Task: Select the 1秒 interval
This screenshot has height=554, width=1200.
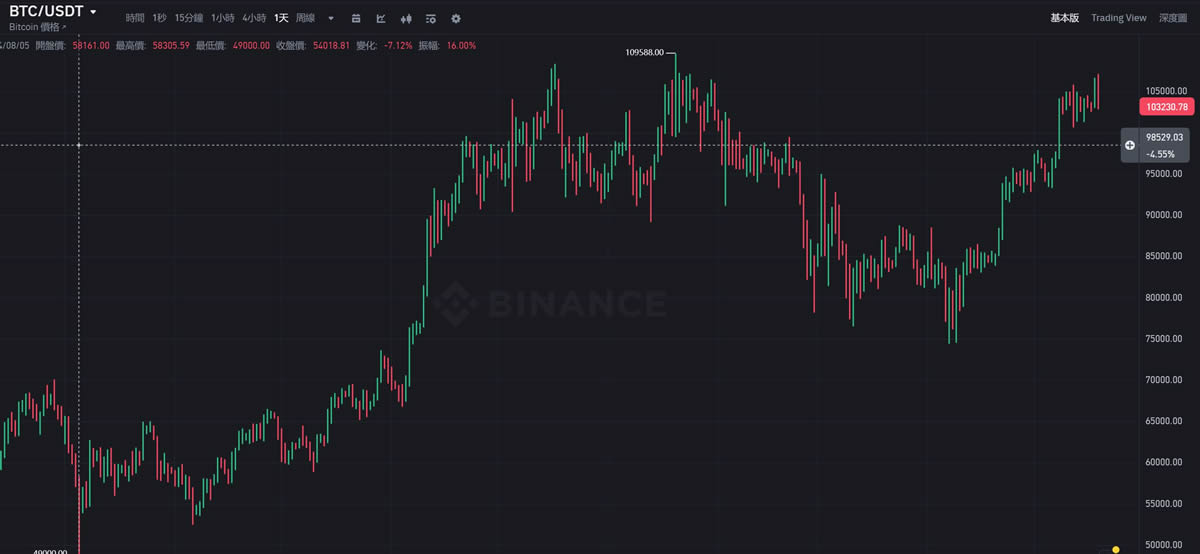Action: tap(160, 18)
